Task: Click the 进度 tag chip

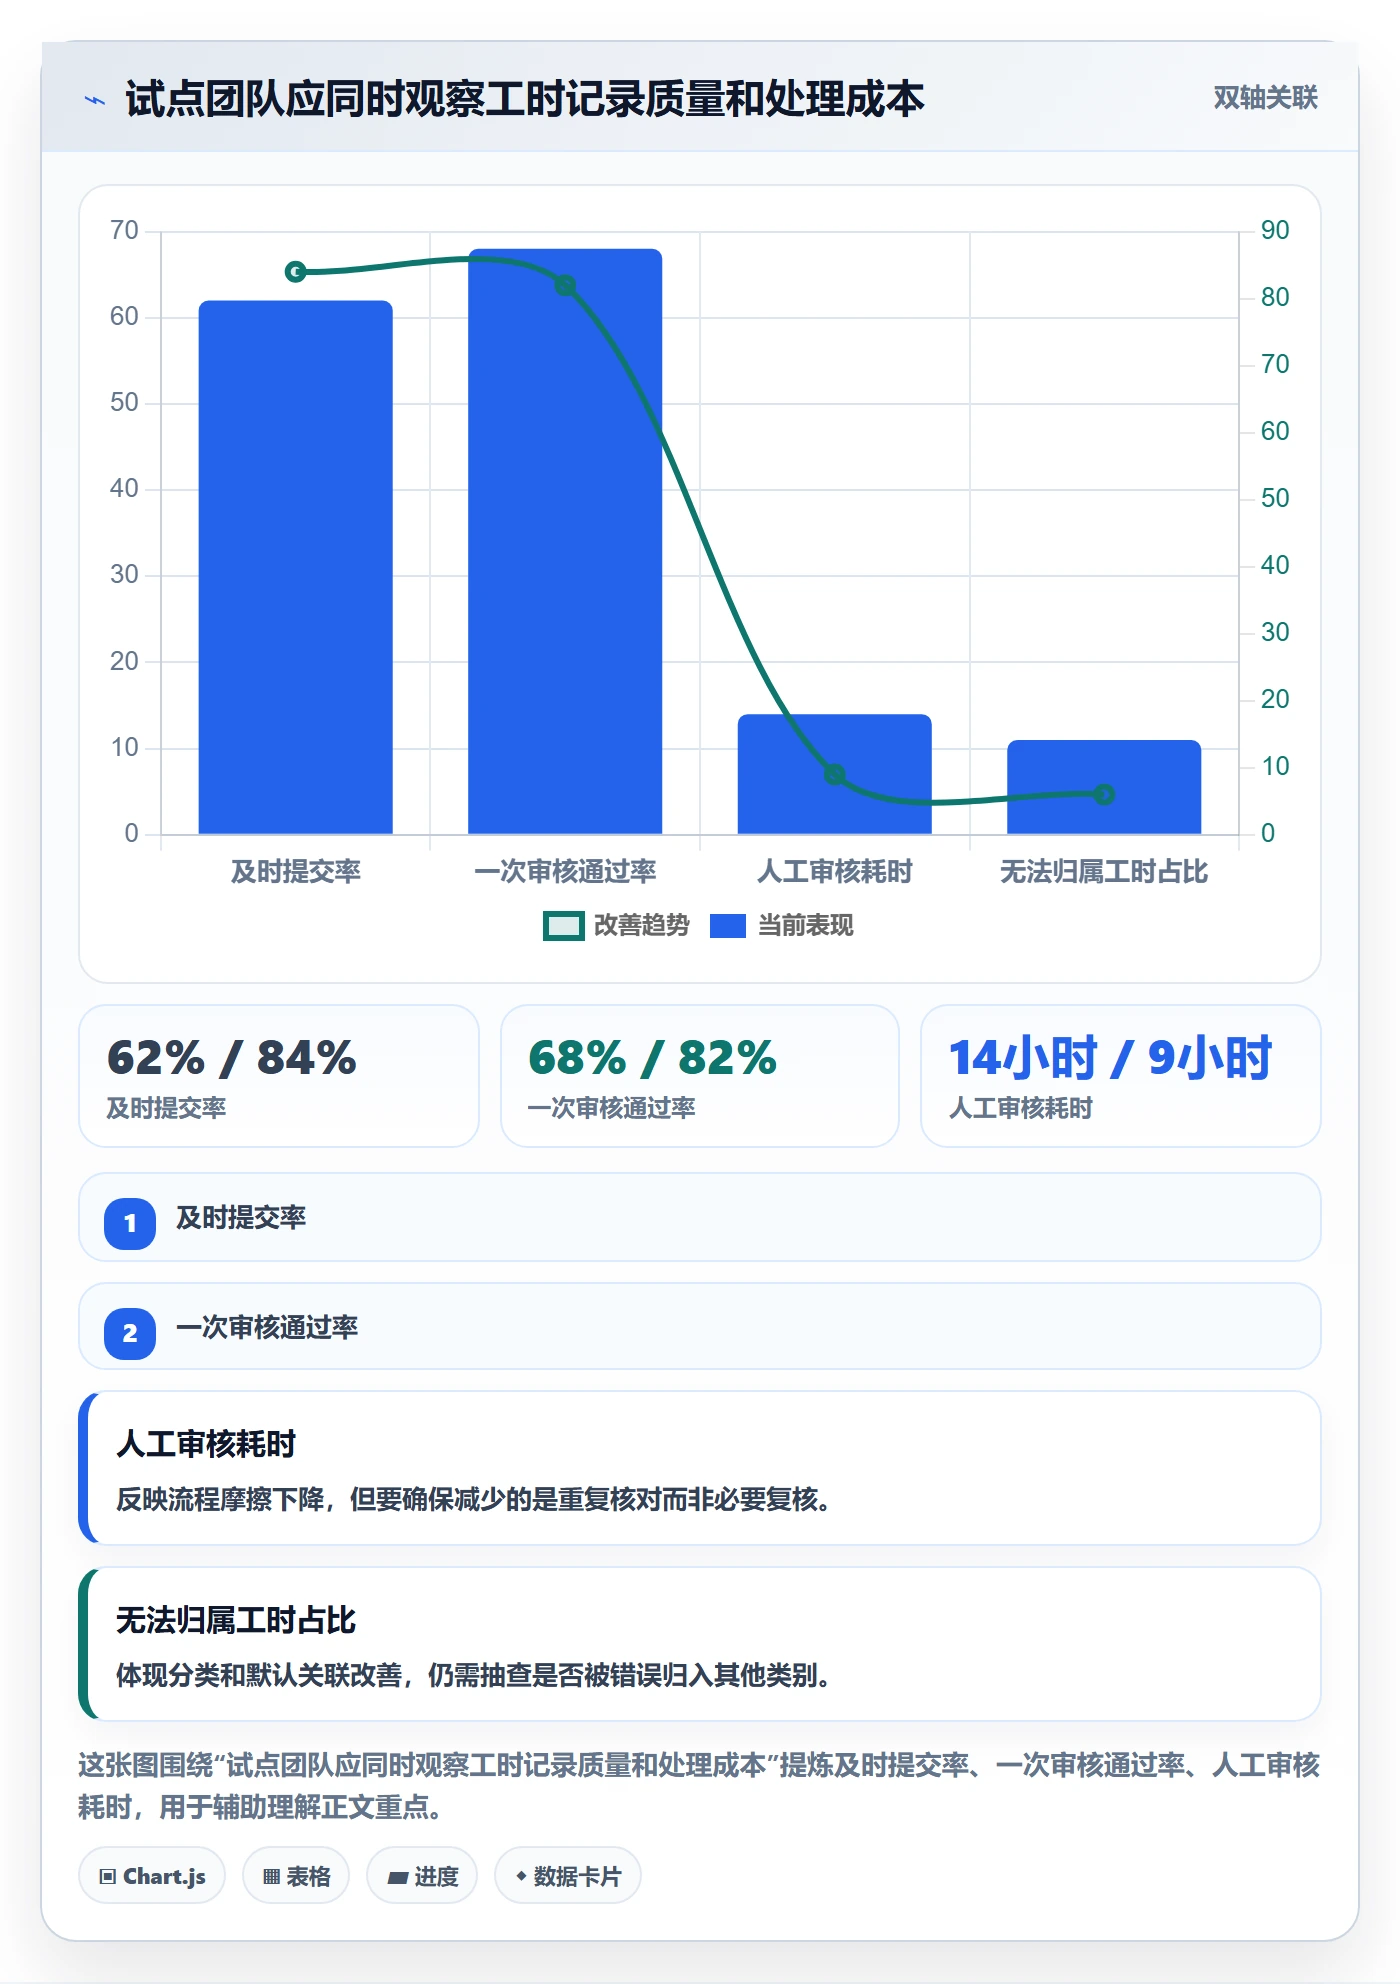Action: pos(422,1876)
